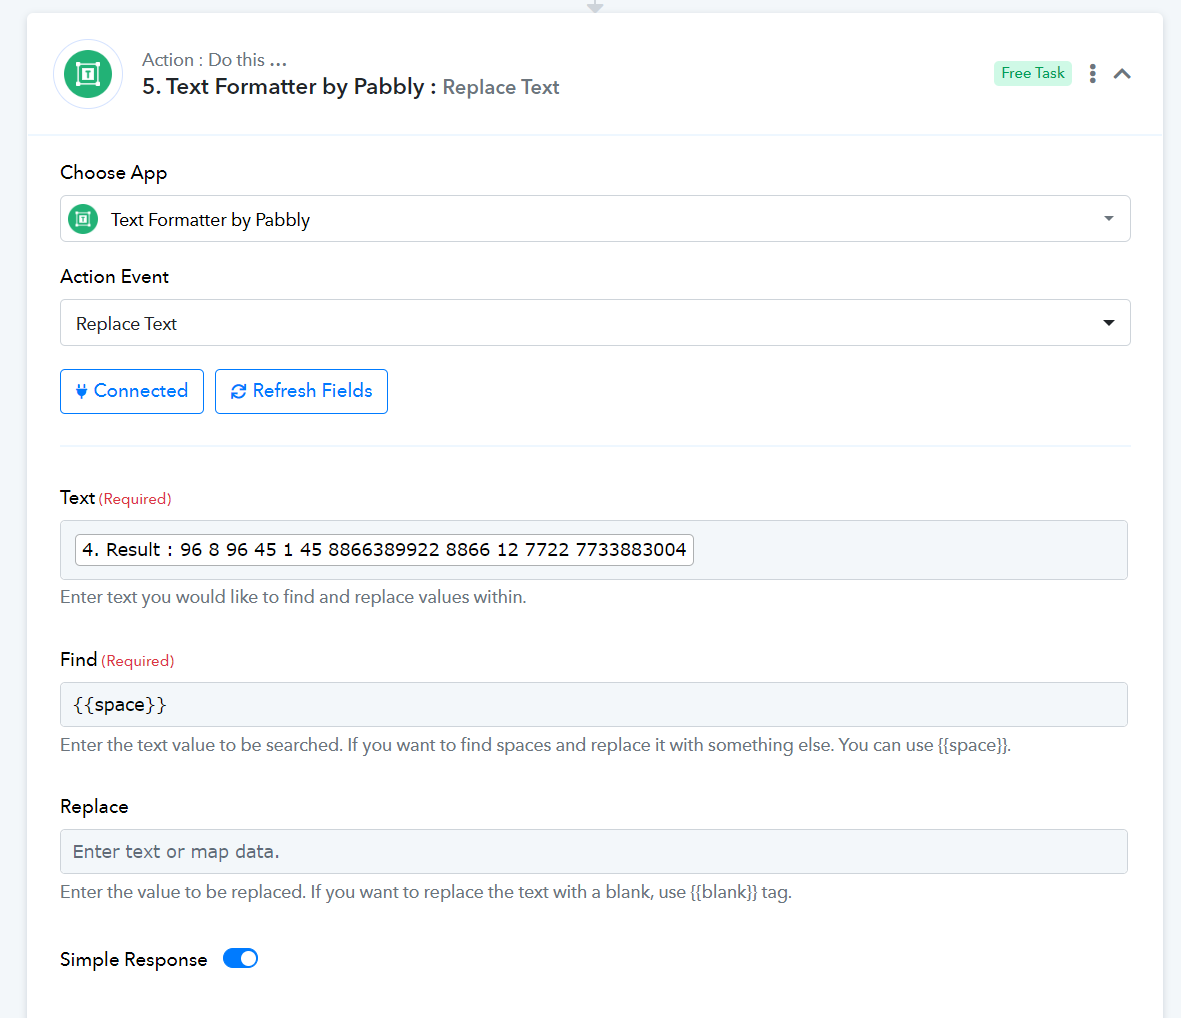Click the Connected button
Viewport: 1181px width, 1018px height.
(x=132, y=391)
